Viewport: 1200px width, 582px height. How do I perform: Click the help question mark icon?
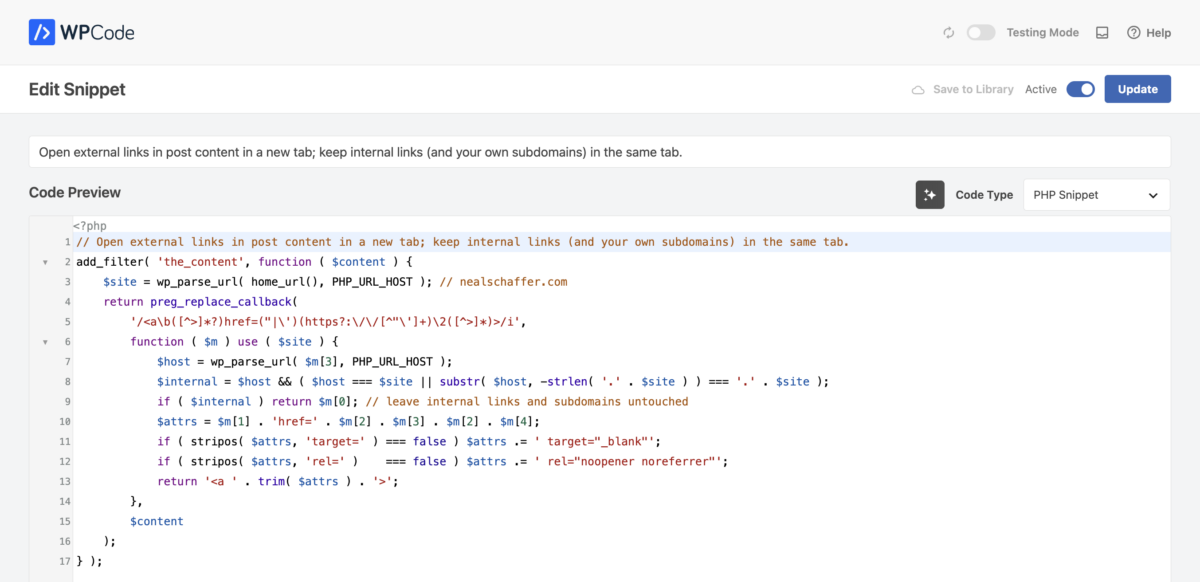(1133, 33)
